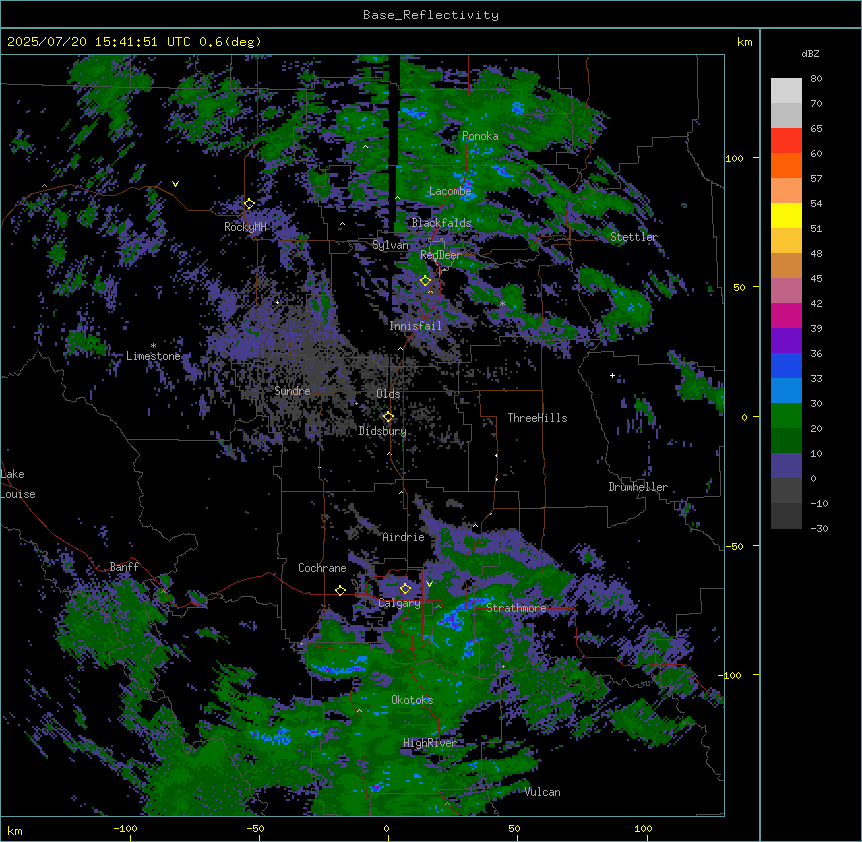Click the 0 tick on the bottom axis

tap(386, 829)
